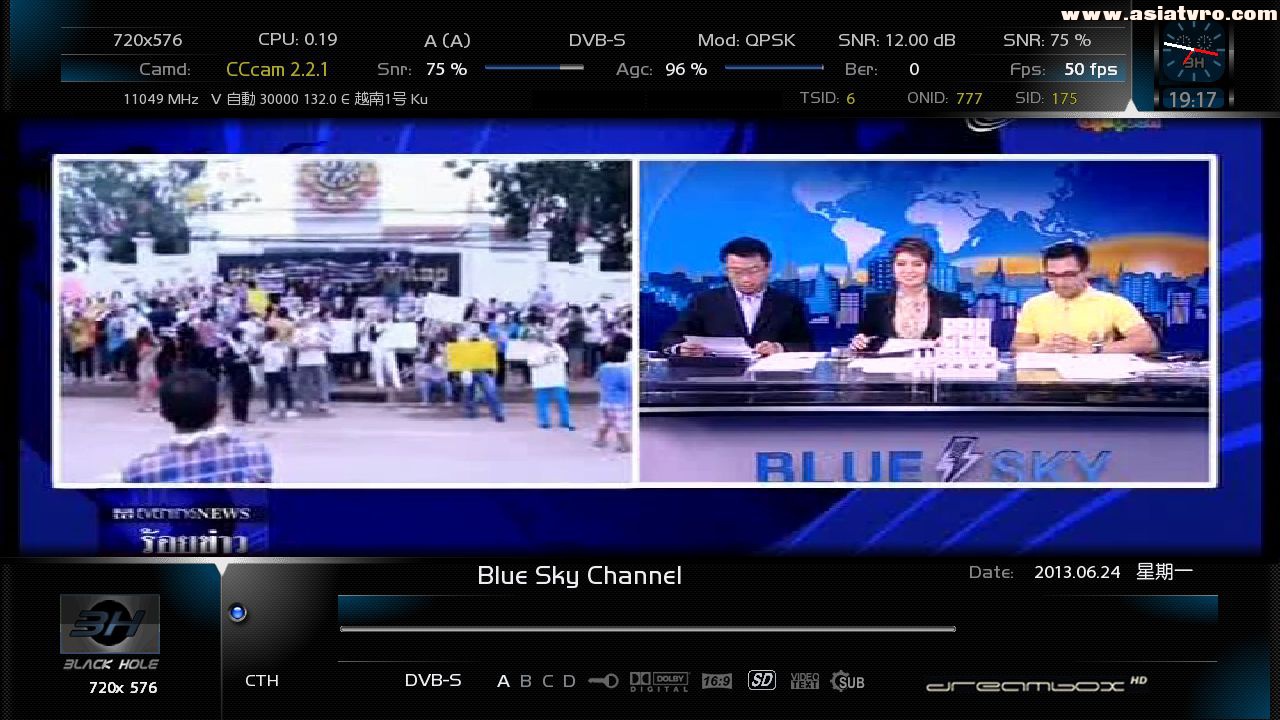
Task: Click the 19:17 digital time display
Action: pos(1192,100)
